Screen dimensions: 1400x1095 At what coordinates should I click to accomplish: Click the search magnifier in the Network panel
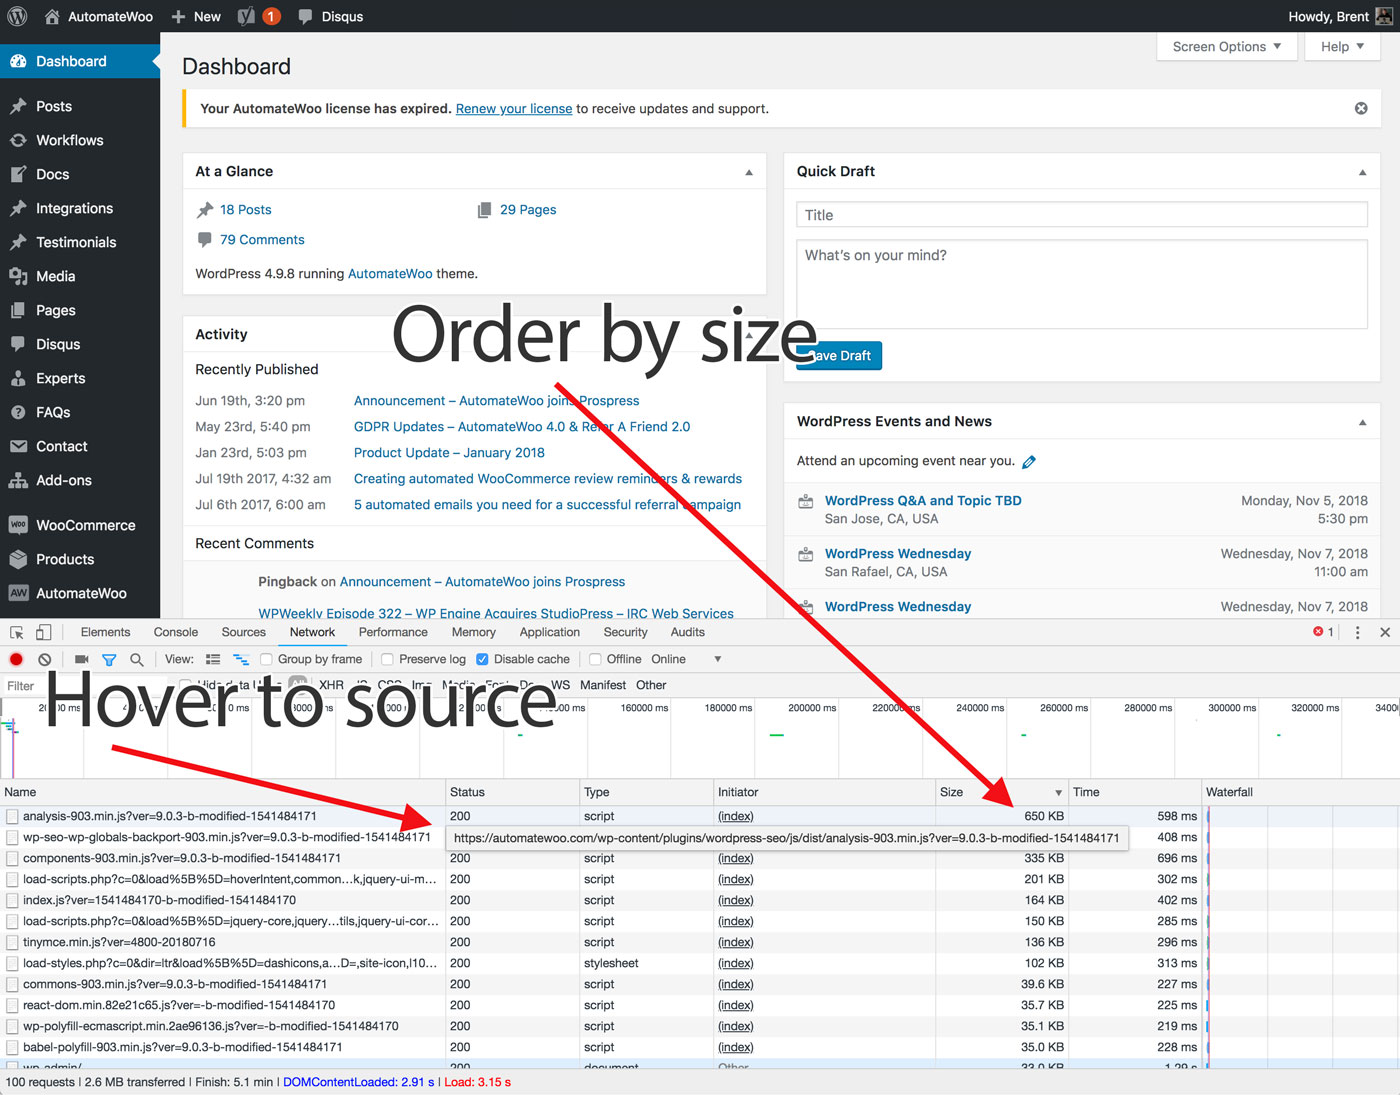pyautogui.click(x=136, y=659)
